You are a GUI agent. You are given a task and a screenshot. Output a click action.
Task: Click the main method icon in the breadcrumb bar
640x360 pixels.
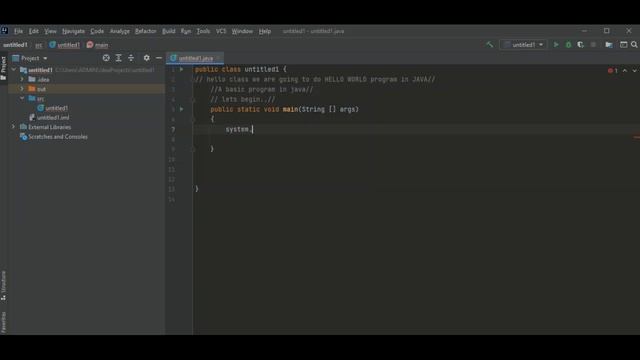pyautogui.click(x=90, y=44)
